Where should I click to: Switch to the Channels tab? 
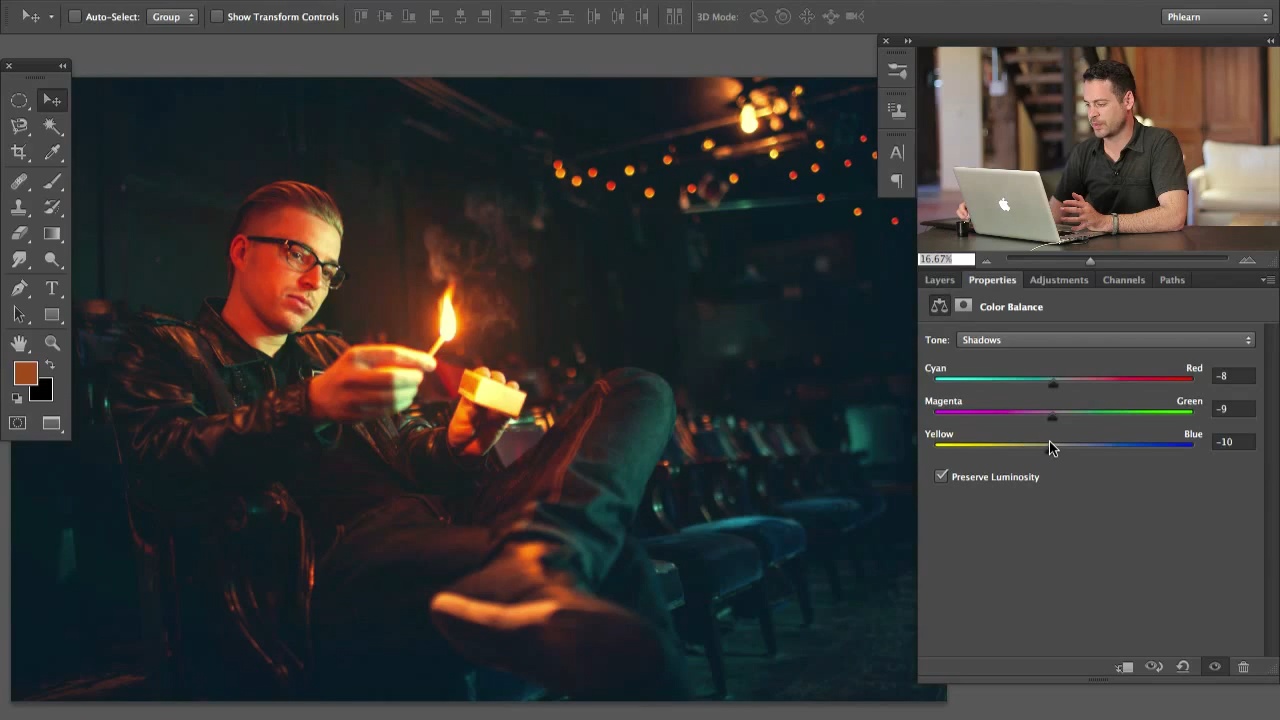point(1123,280)
